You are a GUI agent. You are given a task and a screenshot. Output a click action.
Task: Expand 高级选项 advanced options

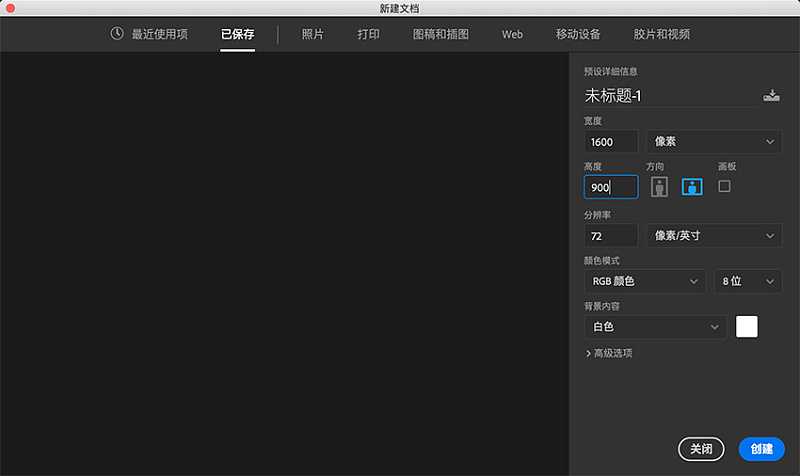pyautogui.click(x=609, y=353)
